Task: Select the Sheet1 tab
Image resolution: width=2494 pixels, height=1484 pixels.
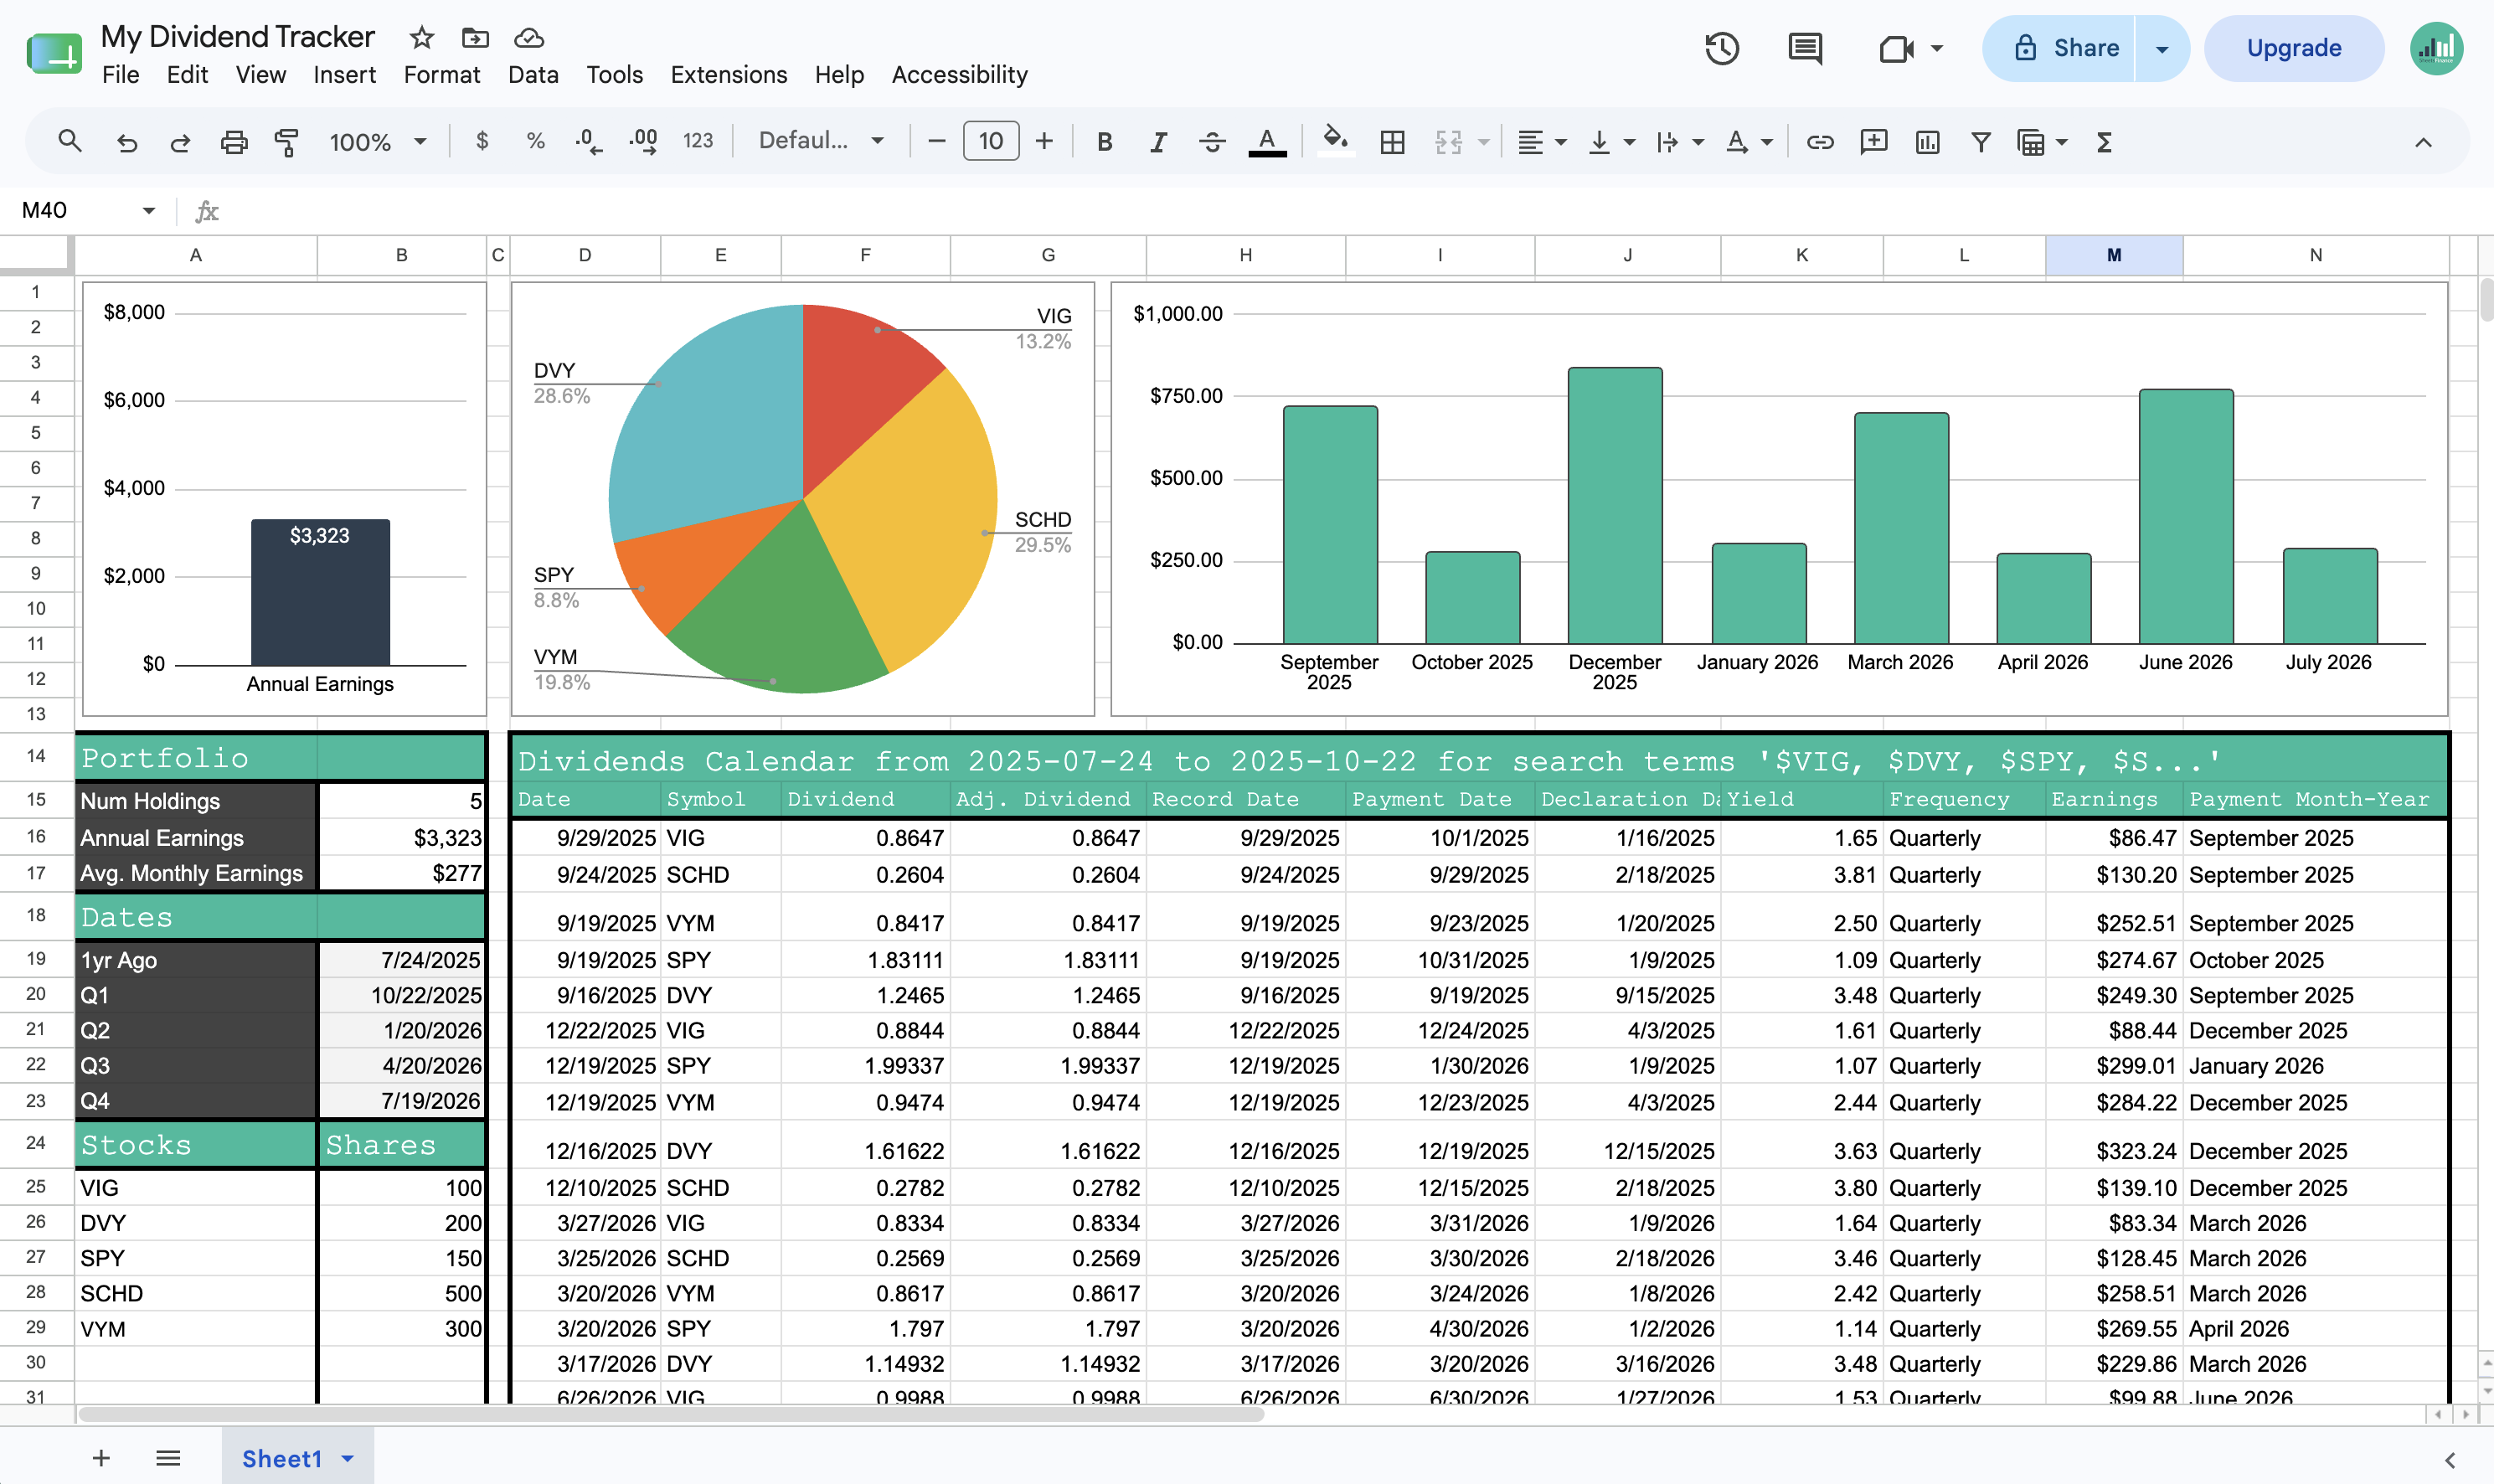Action: tap(281, 1458)
